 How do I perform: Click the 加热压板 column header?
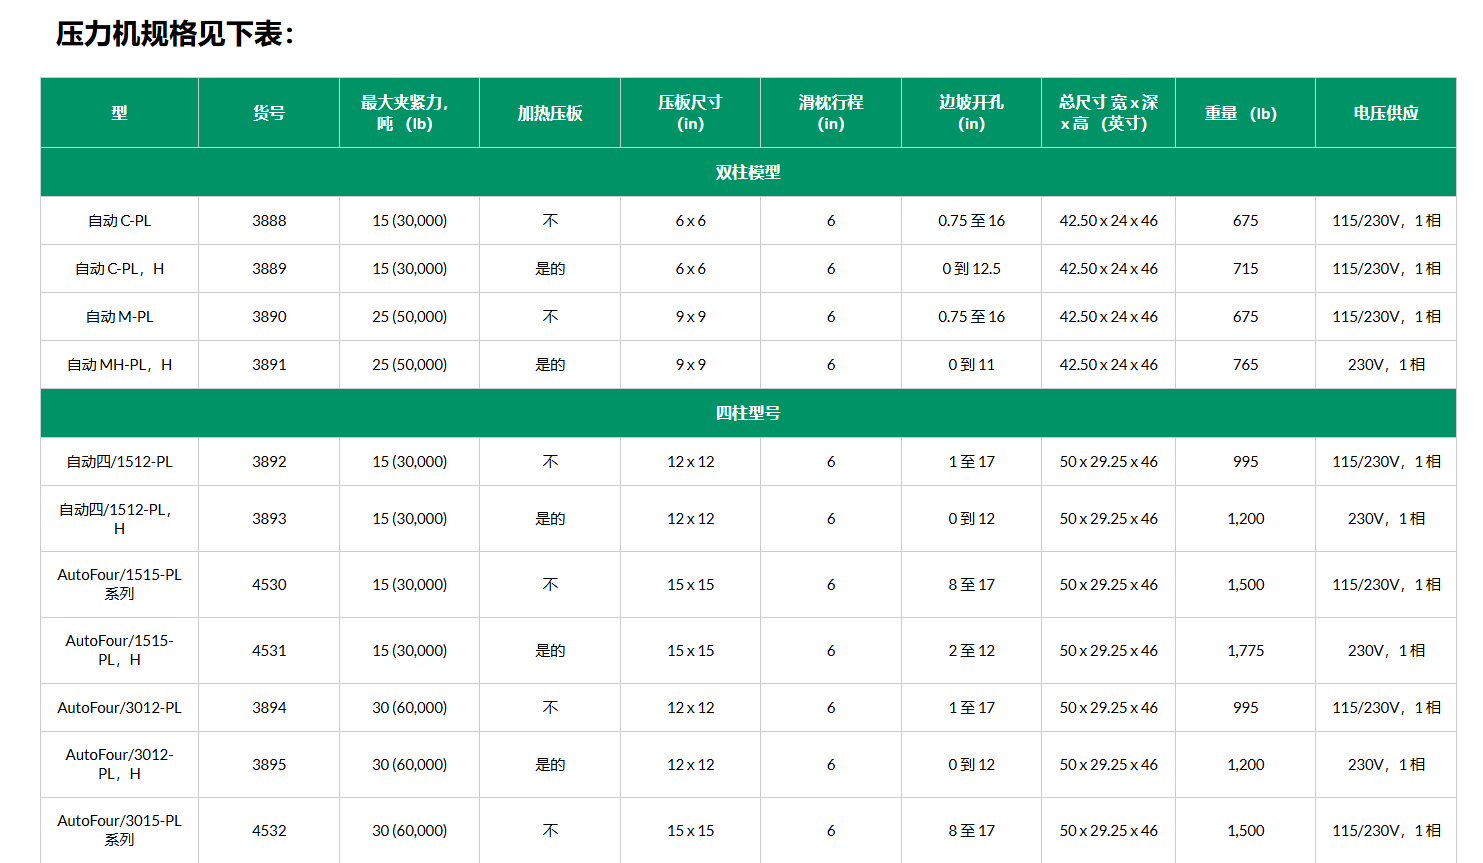tap(550, 113)
